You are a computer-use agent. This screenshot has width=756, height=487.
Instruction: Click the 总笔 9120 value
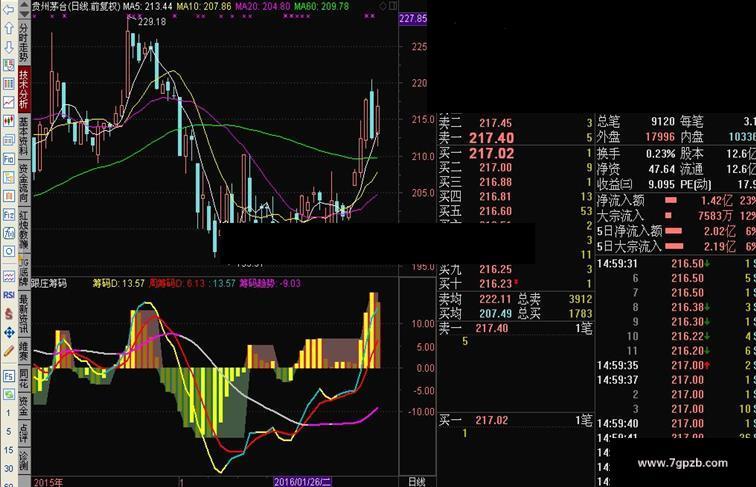(x=663, y=121)
